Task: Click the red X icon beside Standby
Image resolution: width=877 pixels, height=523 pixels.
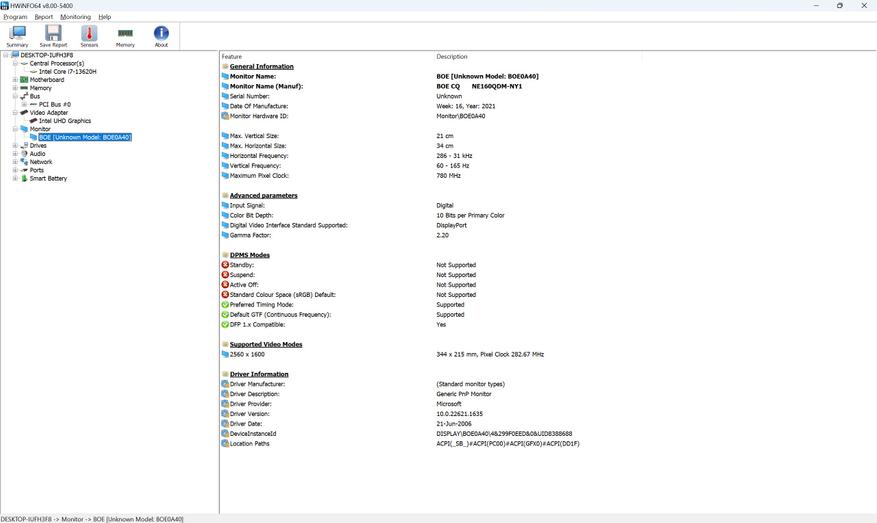Action: tap(225, 265)
